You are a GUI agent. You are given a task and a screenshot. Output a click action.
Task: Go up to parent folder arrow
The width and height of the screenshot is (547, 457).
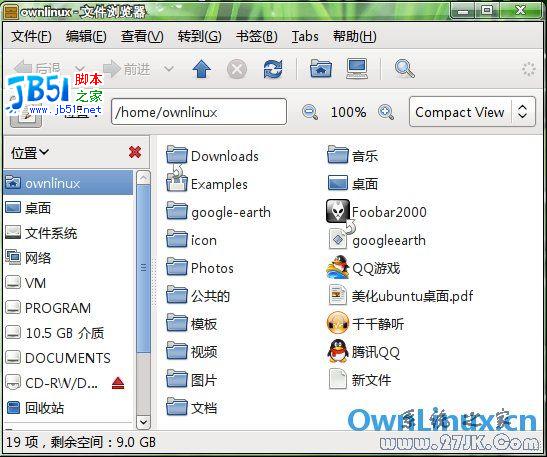[201, 69]
